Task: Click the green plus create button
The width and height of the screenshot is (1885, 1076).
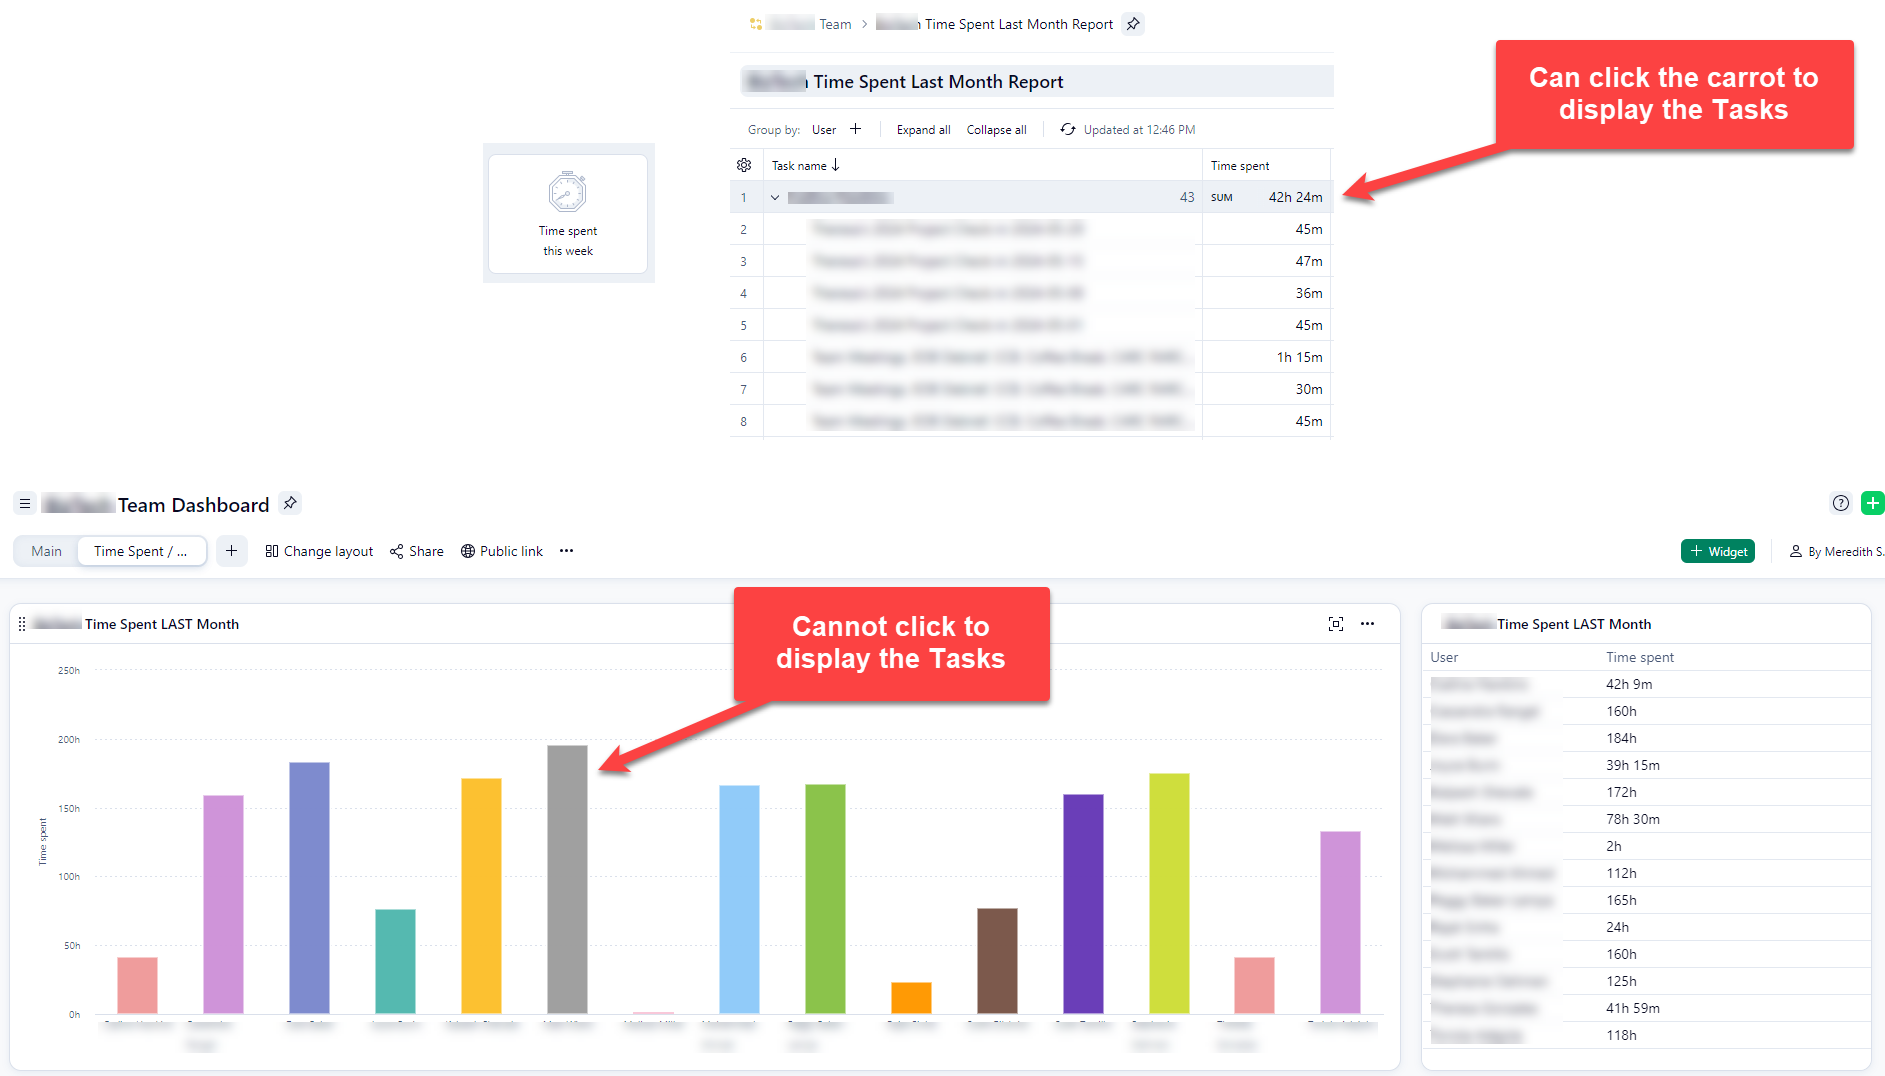Action: click(1873, 503)
